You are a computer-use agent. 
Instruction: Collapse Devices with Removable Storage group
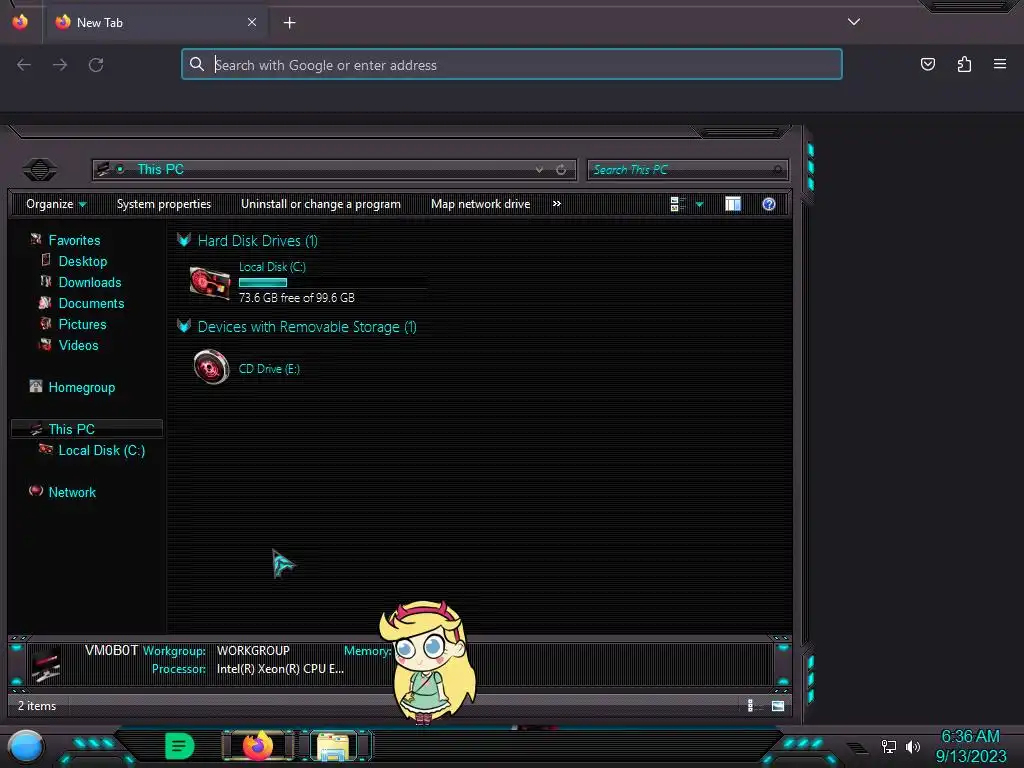pyautogui.click(x=184, y=326)
